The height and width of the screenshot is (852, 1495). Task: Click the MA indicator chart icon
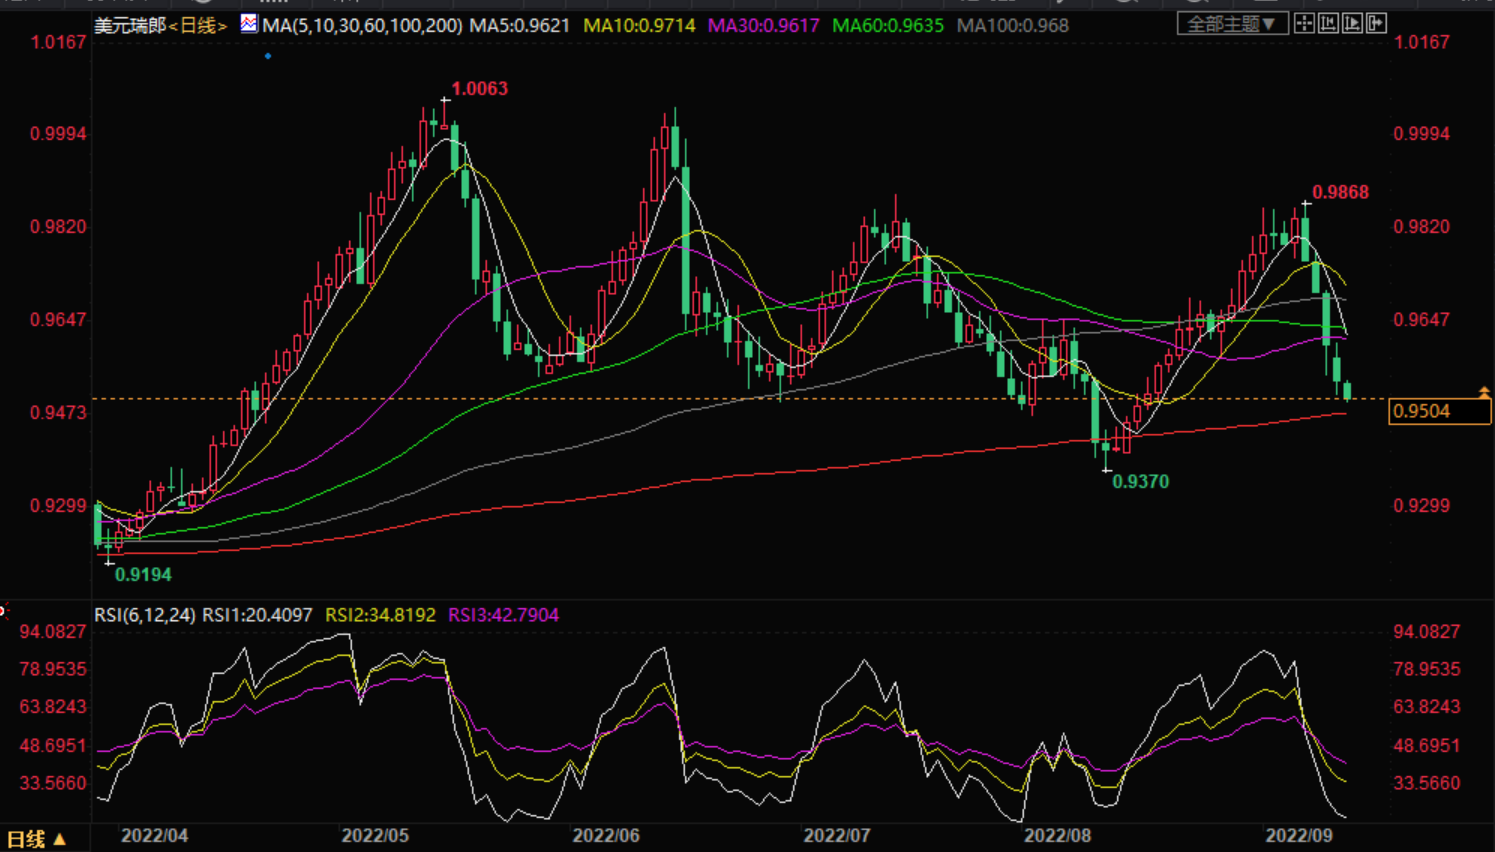[x=249, y=24]
